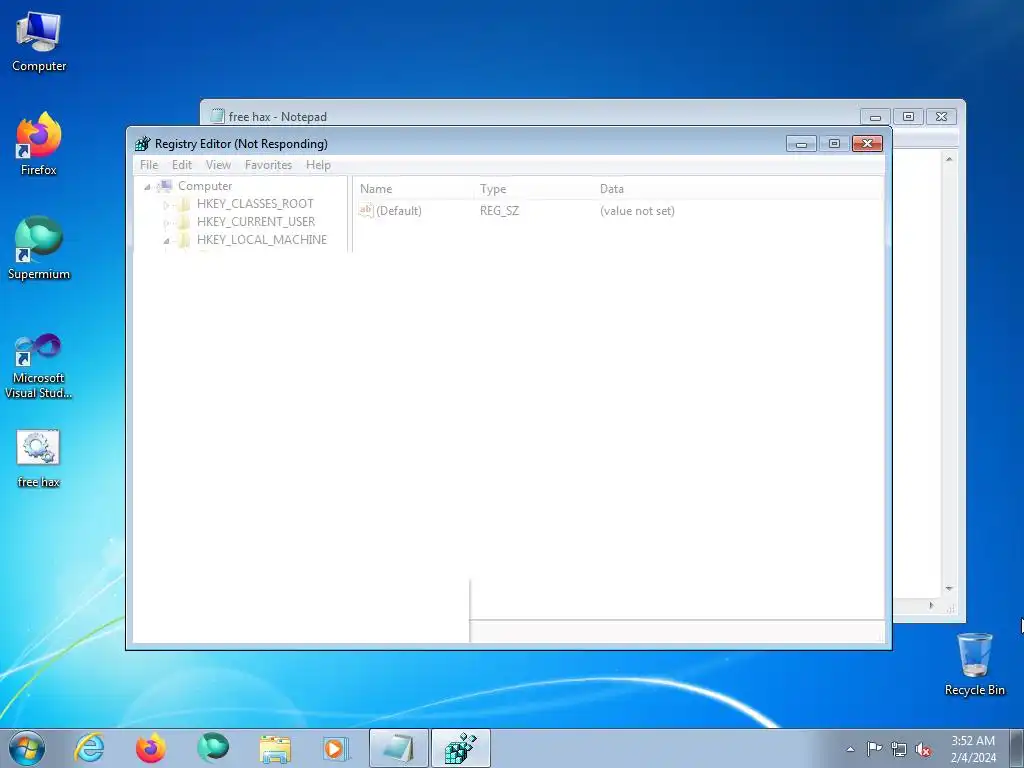Viewport: 1024px width, 768px height.
Task: Minimize the Notepad window
Action: [876, 117]
